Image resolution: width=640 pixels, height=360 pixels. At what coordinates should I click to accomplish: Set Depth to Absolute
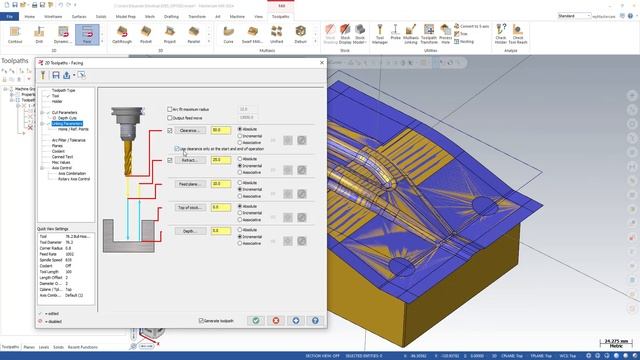(240, 230)
